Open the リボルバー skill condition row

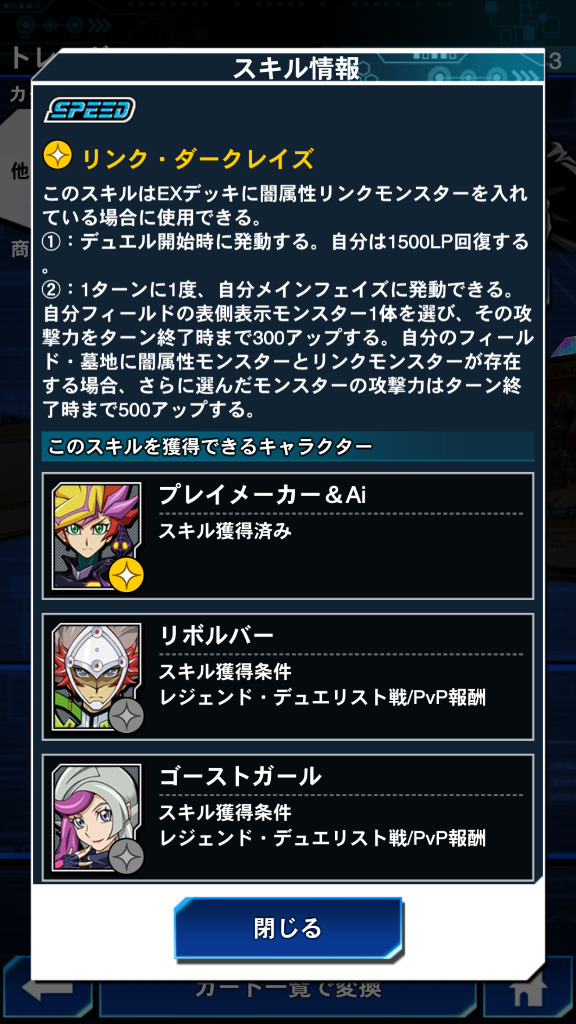tap(287, 677)
